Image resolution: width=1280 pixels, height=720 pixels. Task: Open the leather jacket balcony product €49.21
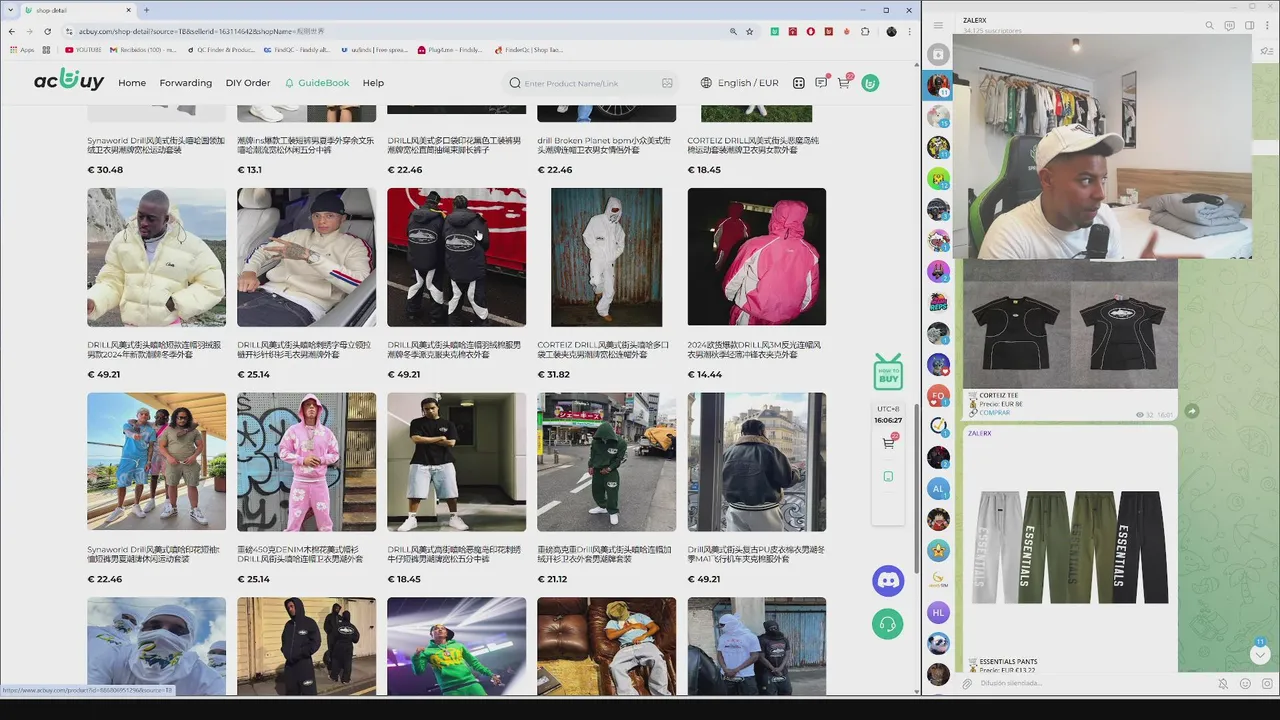click(x=757, y=462)
